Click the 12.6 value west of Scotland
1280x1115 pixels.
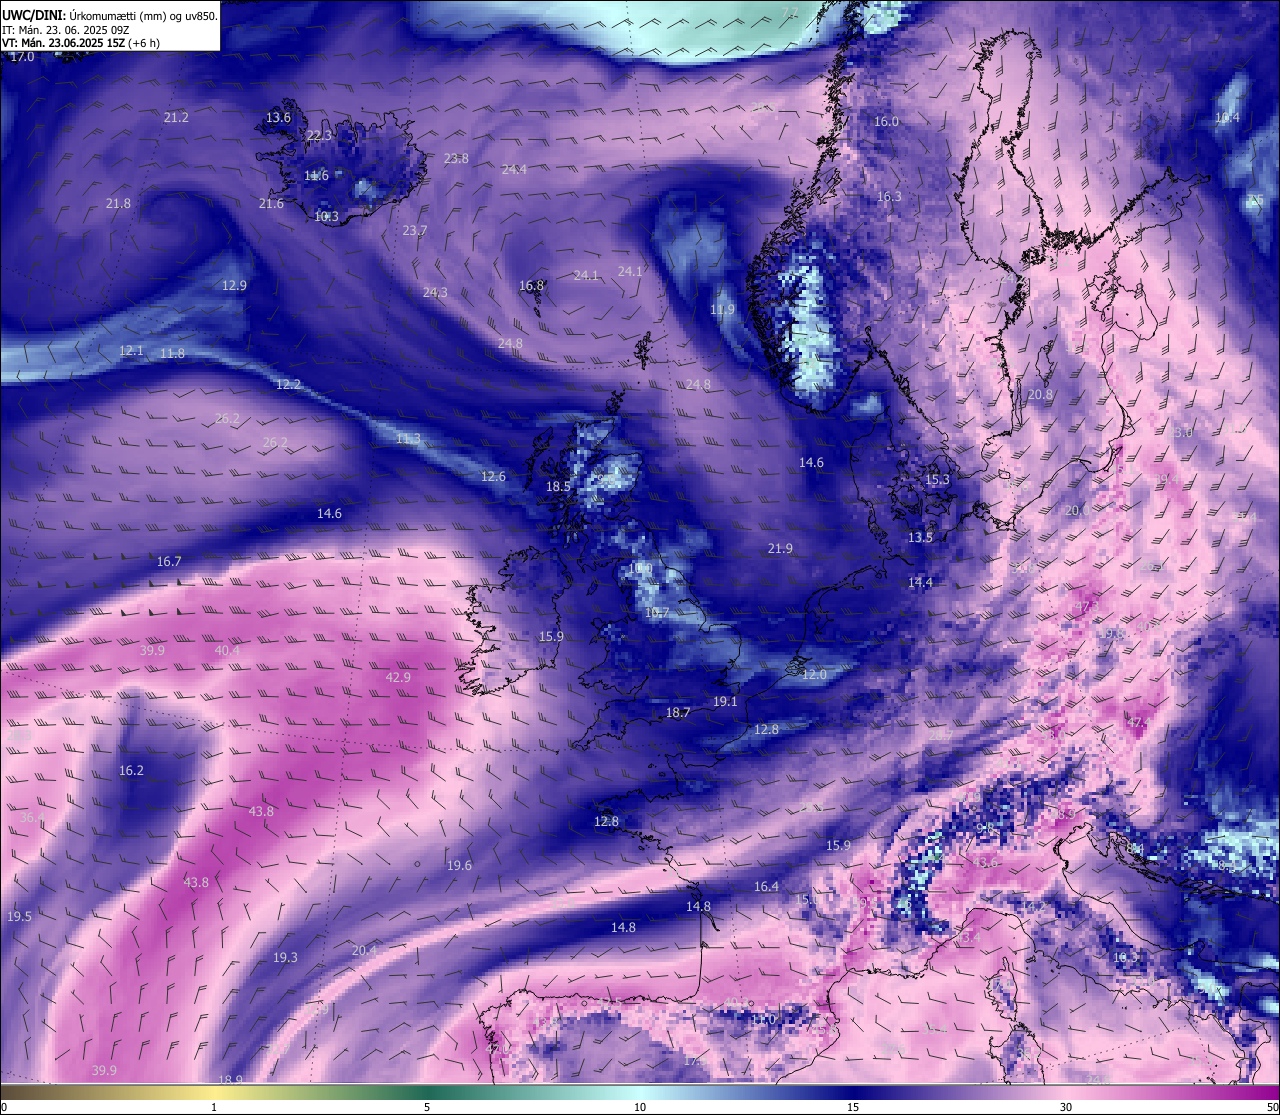(493, 476)
